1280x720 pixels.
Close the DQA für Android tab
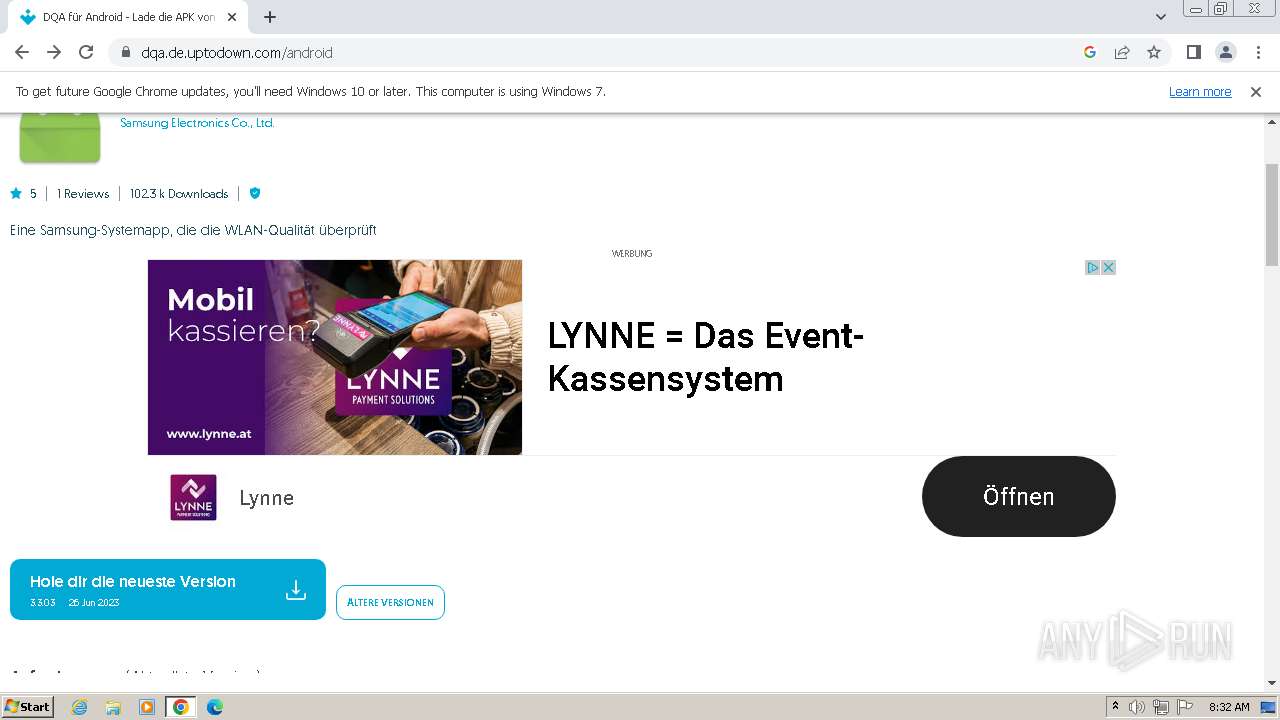point(232,17)
